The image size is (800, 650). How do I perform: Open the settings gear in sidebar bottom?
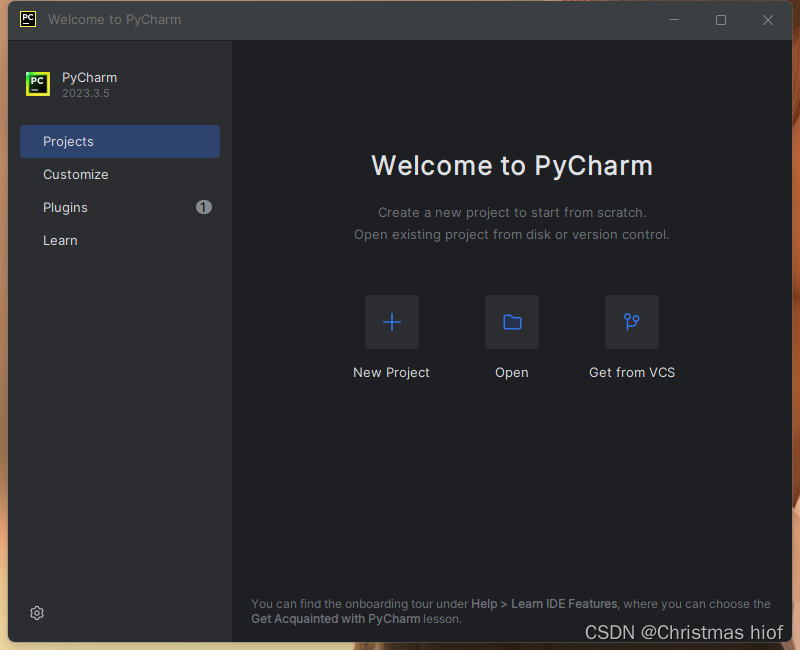coord(37,613)
